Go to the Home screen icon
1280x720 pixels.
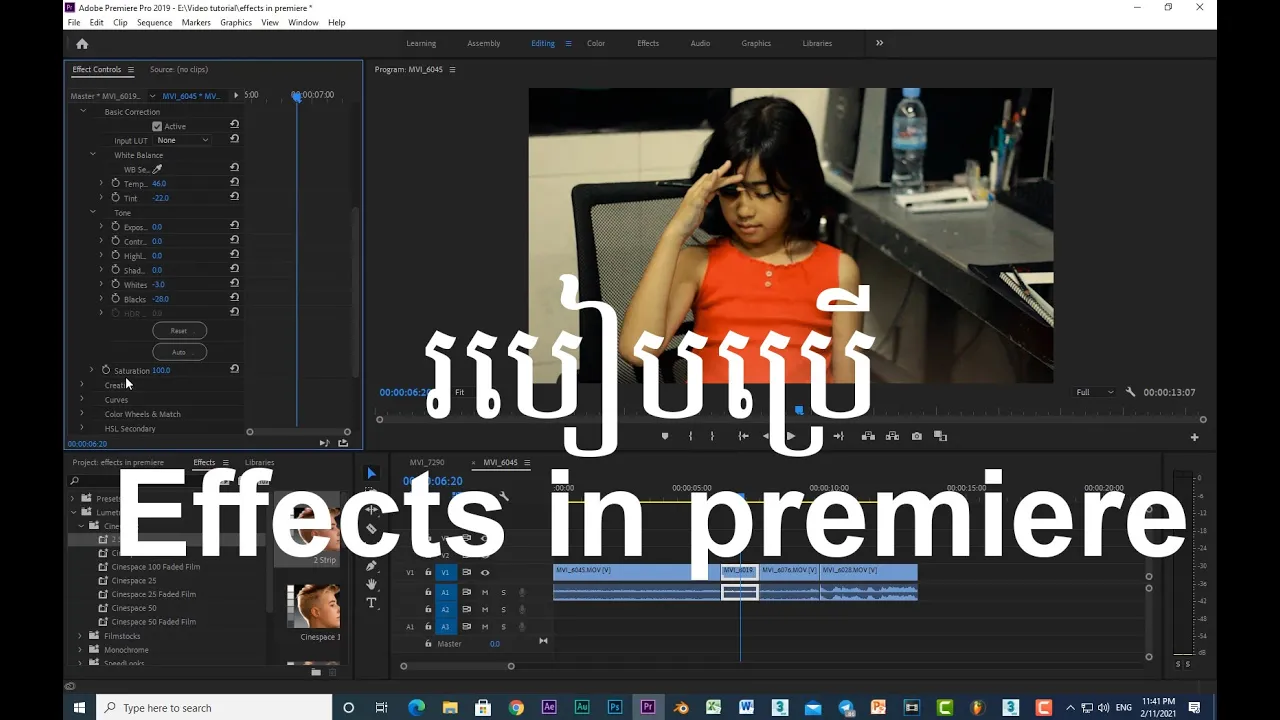82,43
